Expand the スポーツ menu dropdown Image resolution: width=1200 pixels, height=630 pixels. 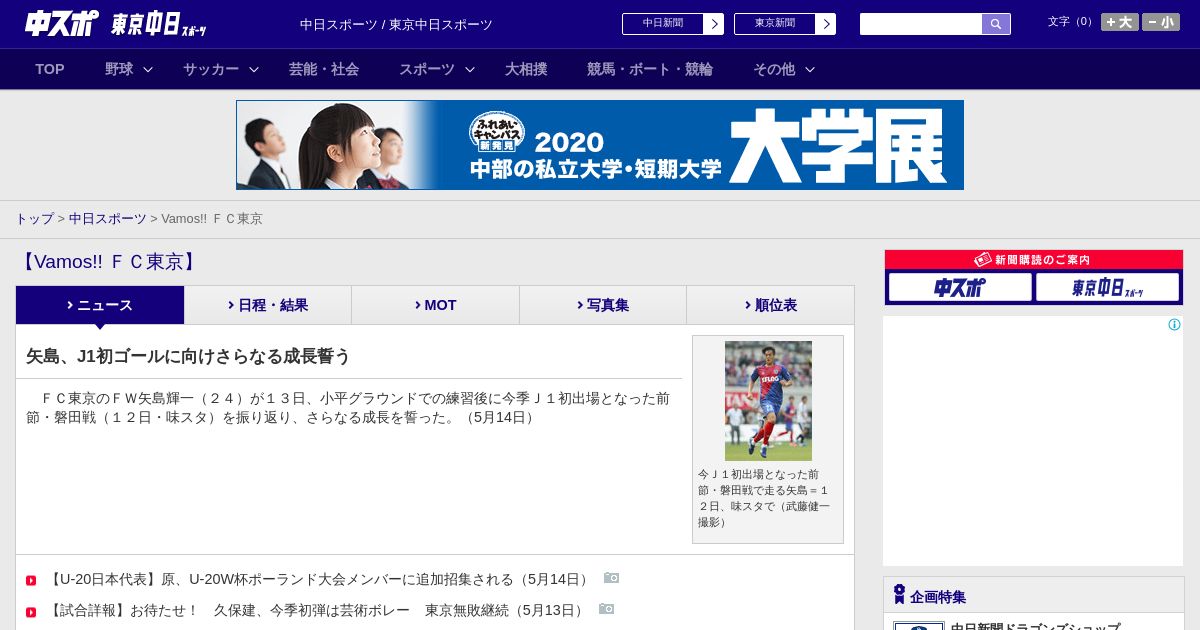pyautogui.click(x=437, y=69)
